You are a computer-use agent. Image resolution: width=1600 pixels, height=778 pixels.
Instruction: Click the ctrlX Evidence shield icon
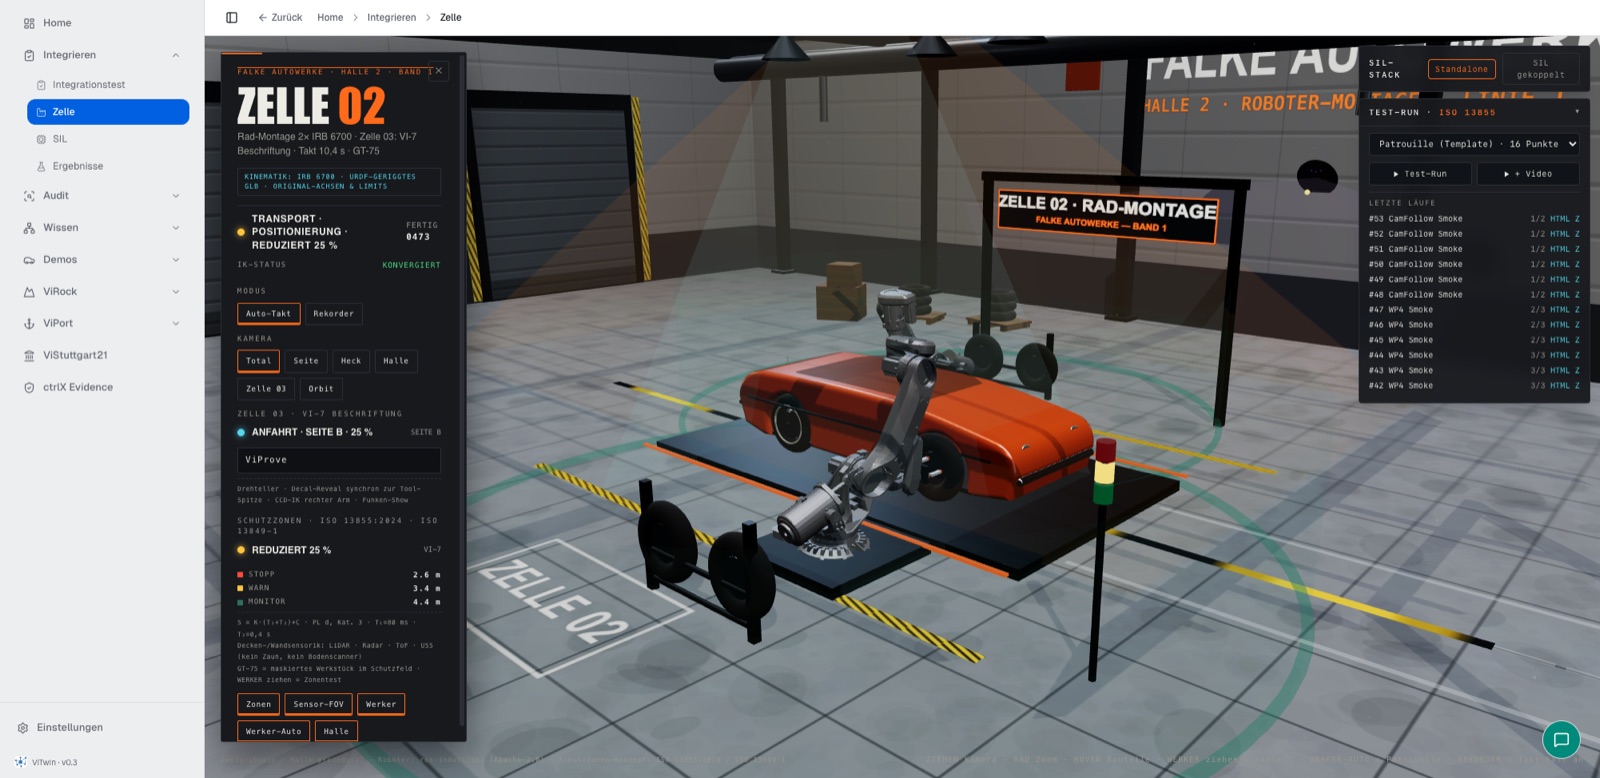[x=29, y=387]
